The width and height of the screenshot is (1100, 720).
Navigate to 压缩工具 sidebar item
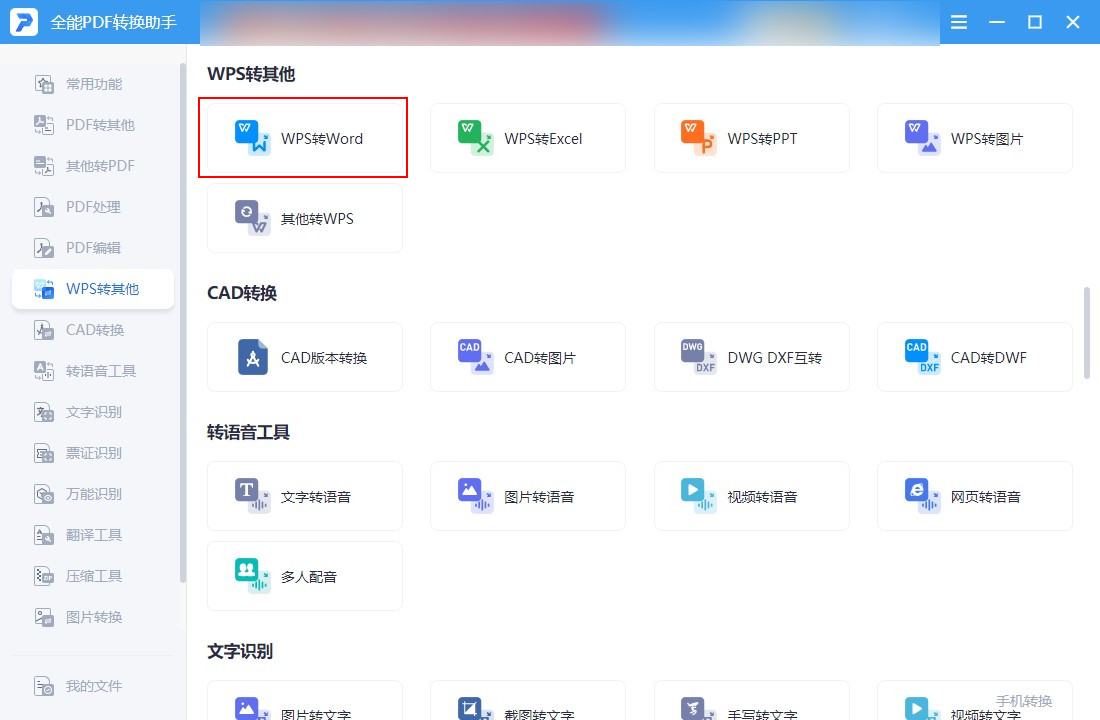(x=93, y=576)
